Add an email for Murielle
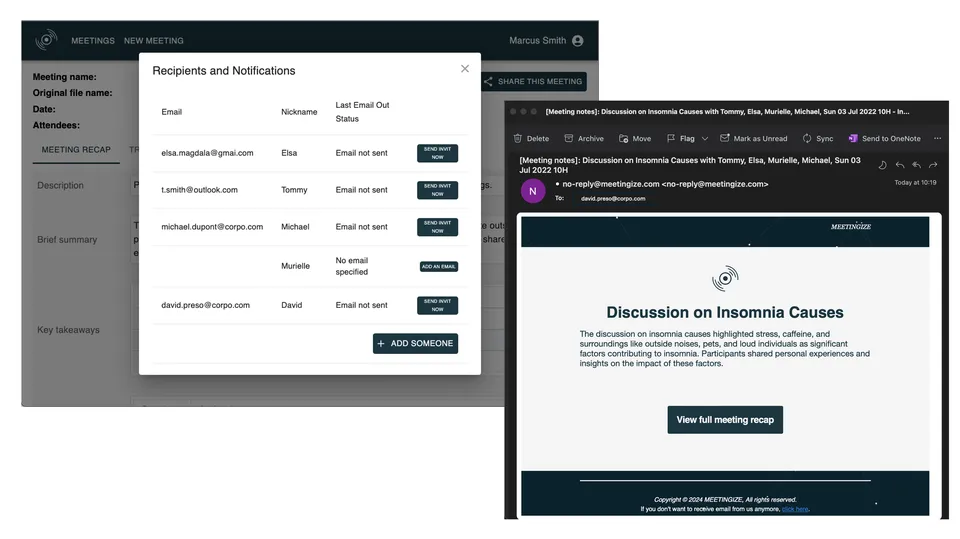The height and width of the screenshot is (539, 960). click(438, 266)
